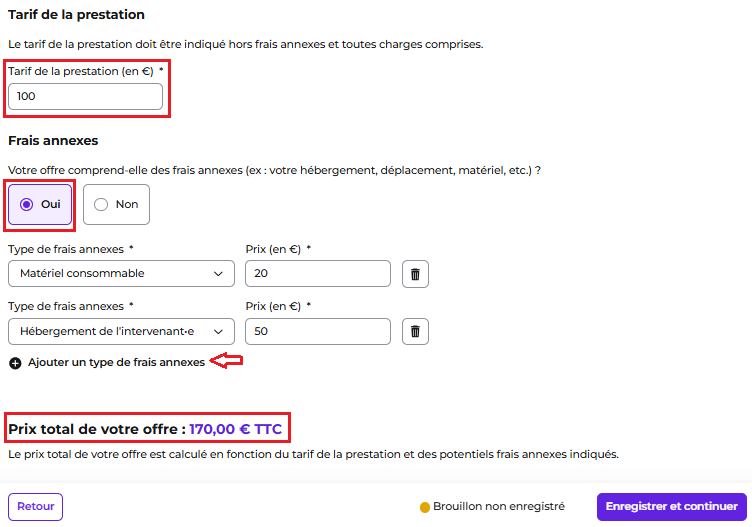The width and height of the screenshot is (752, 527).
Task: Select the Non radio option
Action: (116, 205)
